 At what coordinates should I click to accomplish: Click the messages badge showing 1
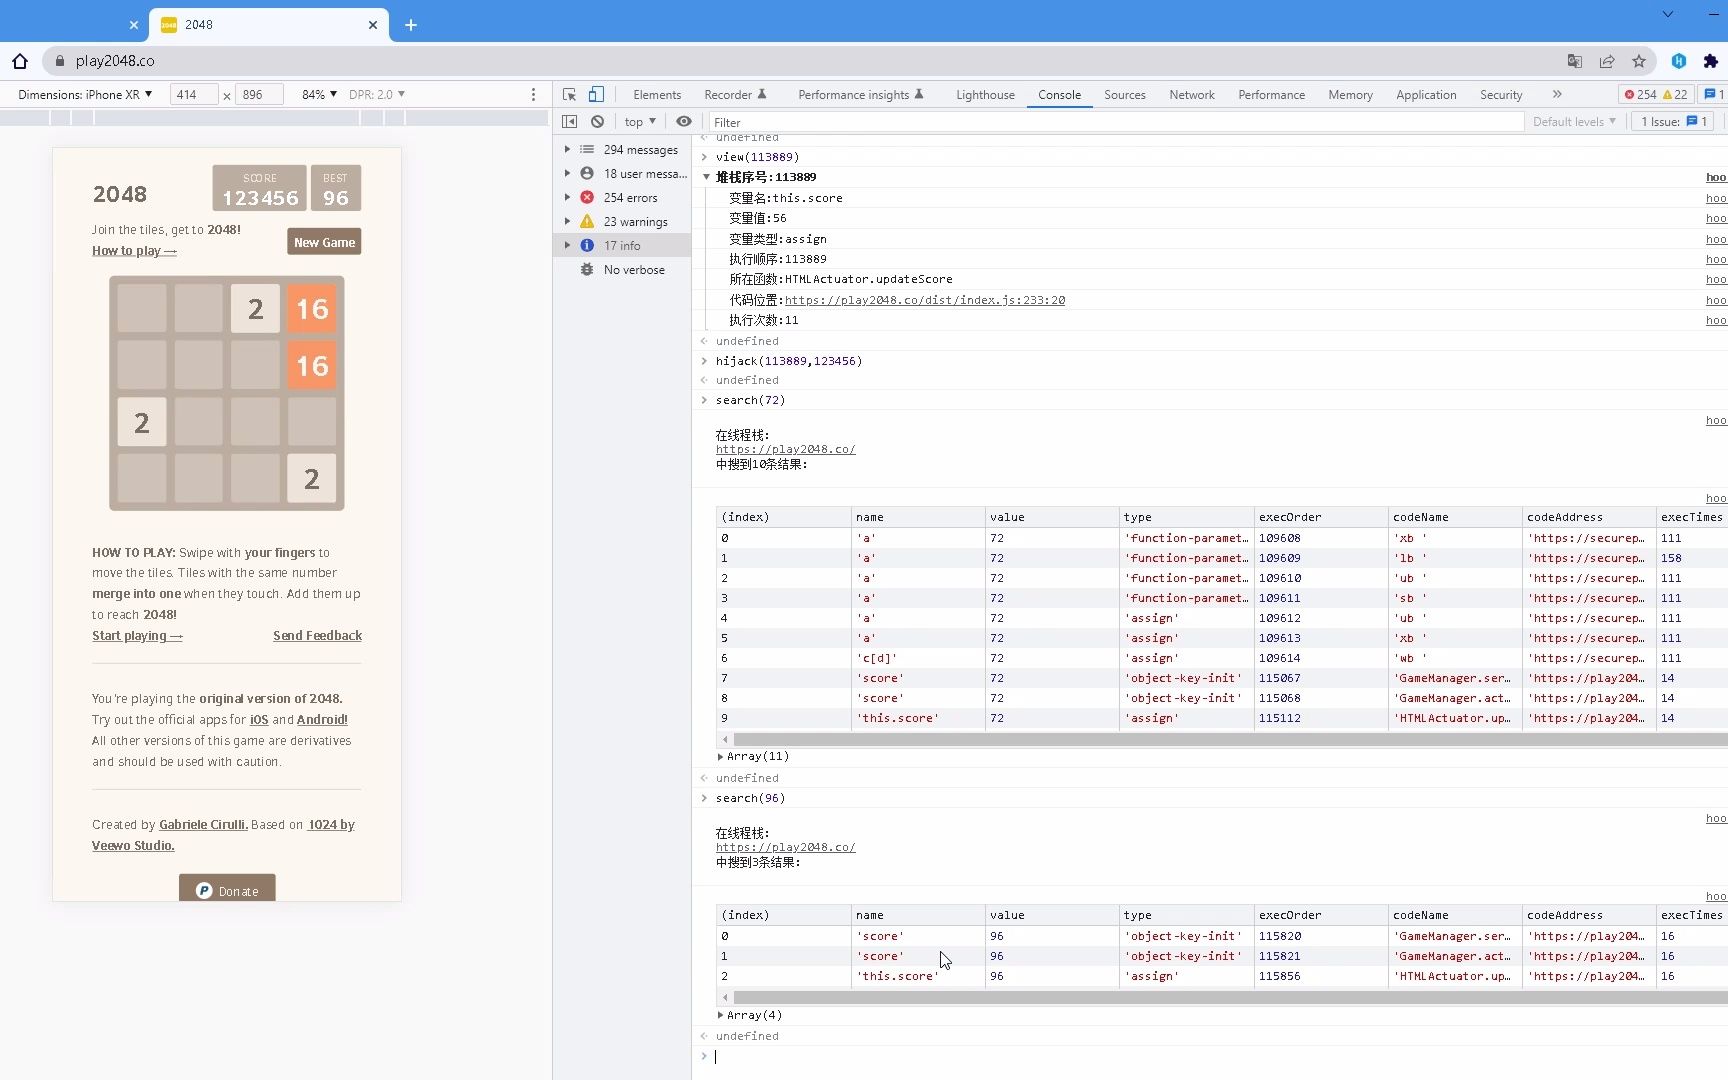click(x=1714, y=94)
